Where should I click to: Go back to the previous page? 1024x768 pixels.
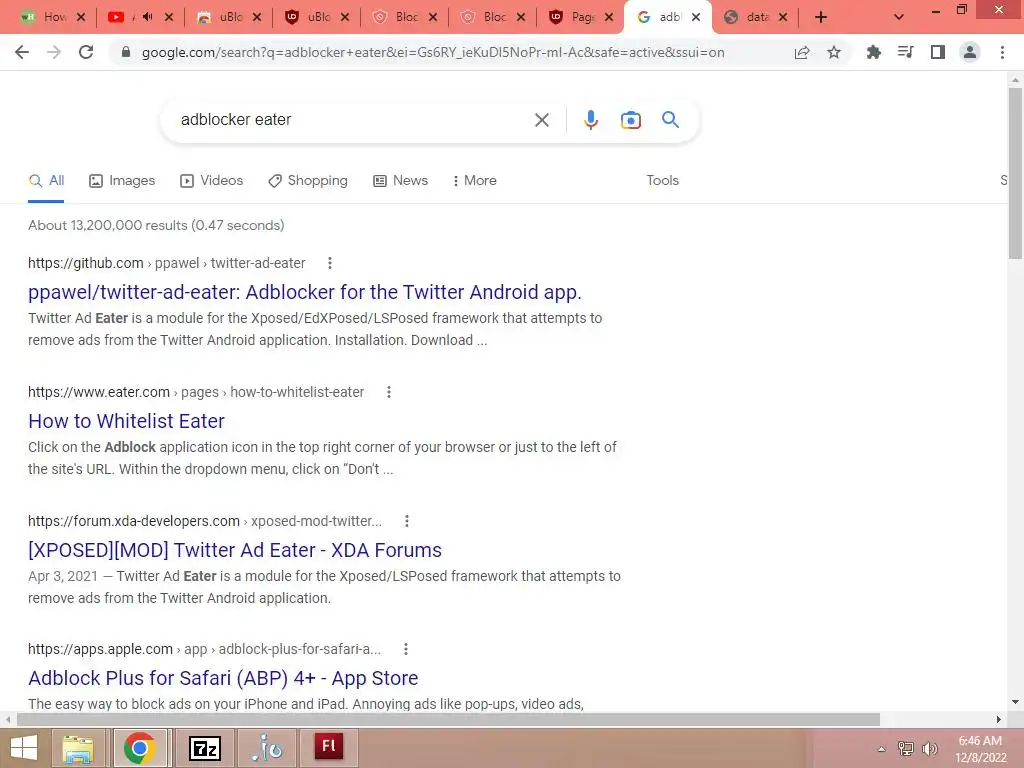pyautogui.click(x=22, y=52)
